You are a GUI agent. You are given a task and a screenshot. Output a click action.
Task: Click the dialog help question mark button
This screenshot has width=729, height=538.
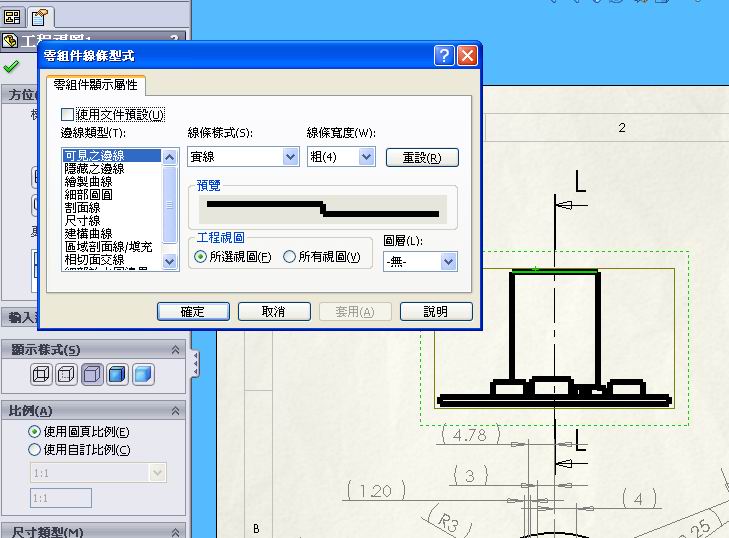444,56
